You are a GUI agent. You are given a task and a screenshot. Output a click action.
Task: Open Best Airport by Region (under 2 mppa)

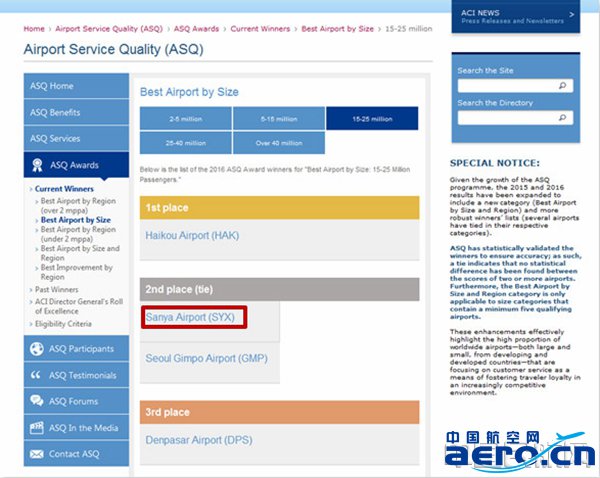pyautogui.click(x=78, y=234)
